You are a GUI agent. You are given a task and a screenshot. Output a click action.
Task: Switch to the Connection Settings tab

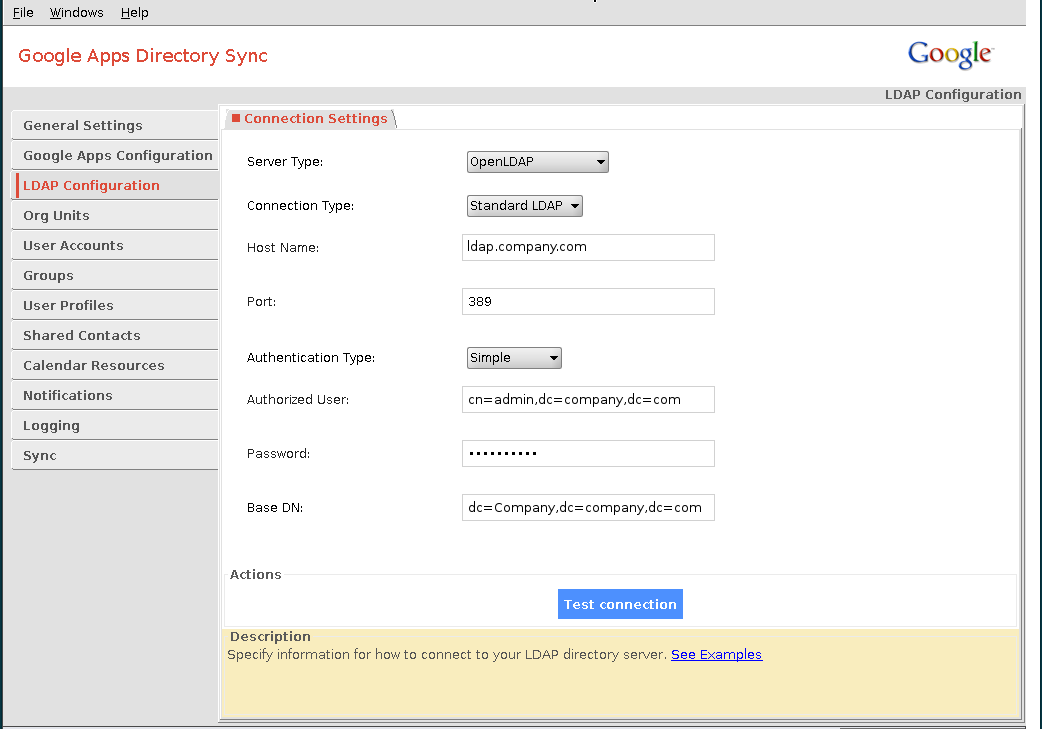point(317,118)
